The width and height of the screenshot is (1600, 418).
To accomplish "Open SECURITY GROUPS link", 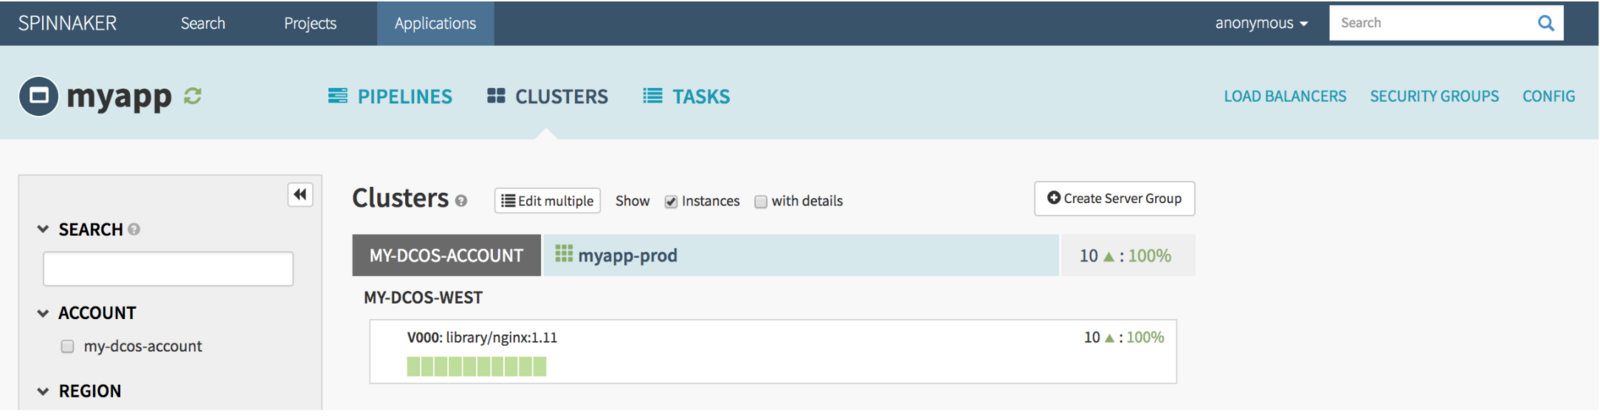I will pyautogui.click(x=1434, y=96).
